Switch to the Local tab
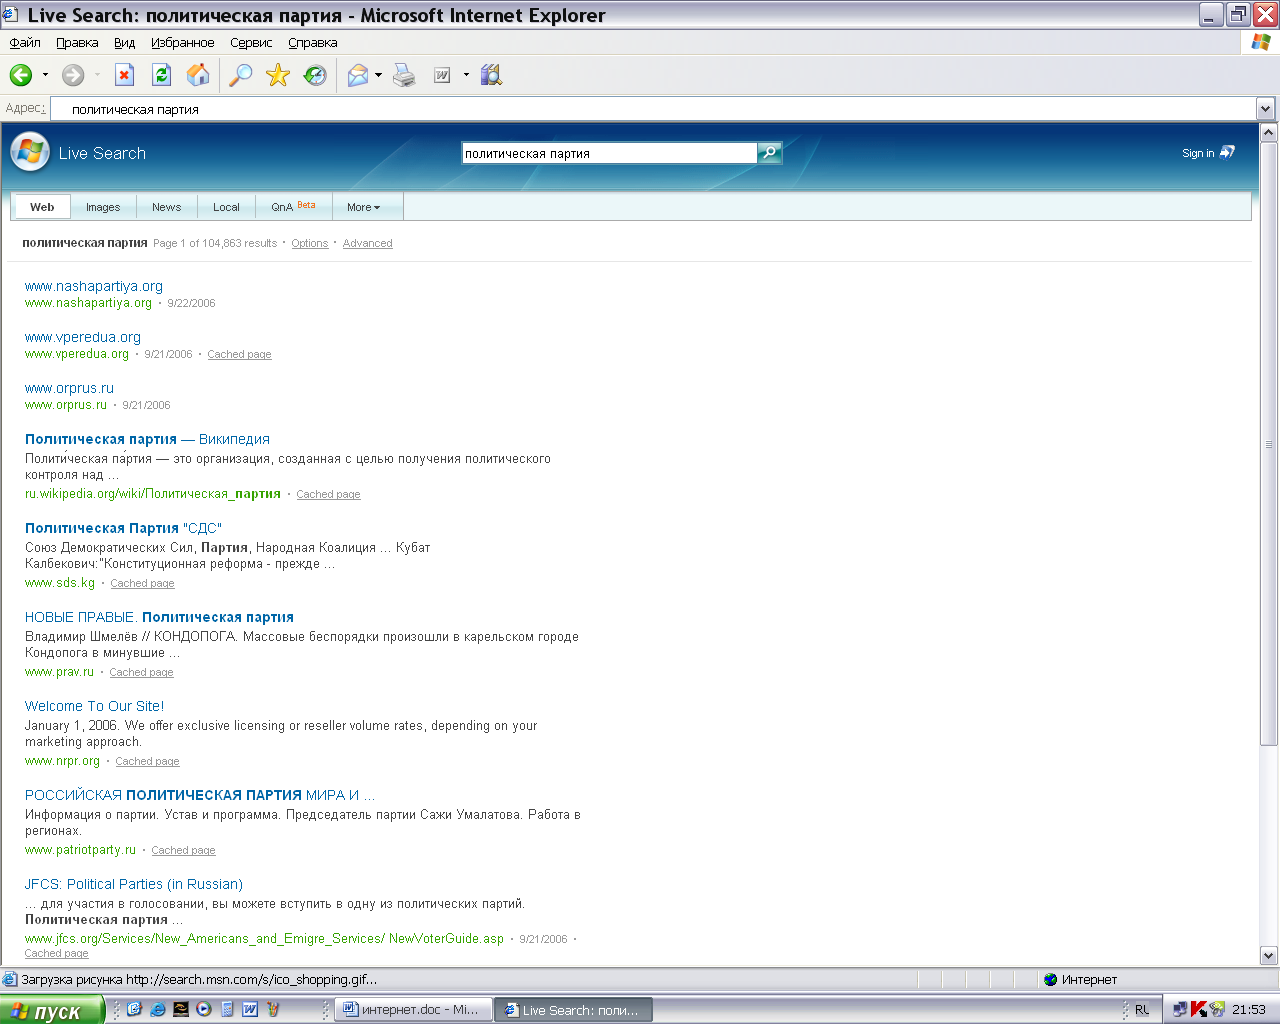 [x=226, y=207]
